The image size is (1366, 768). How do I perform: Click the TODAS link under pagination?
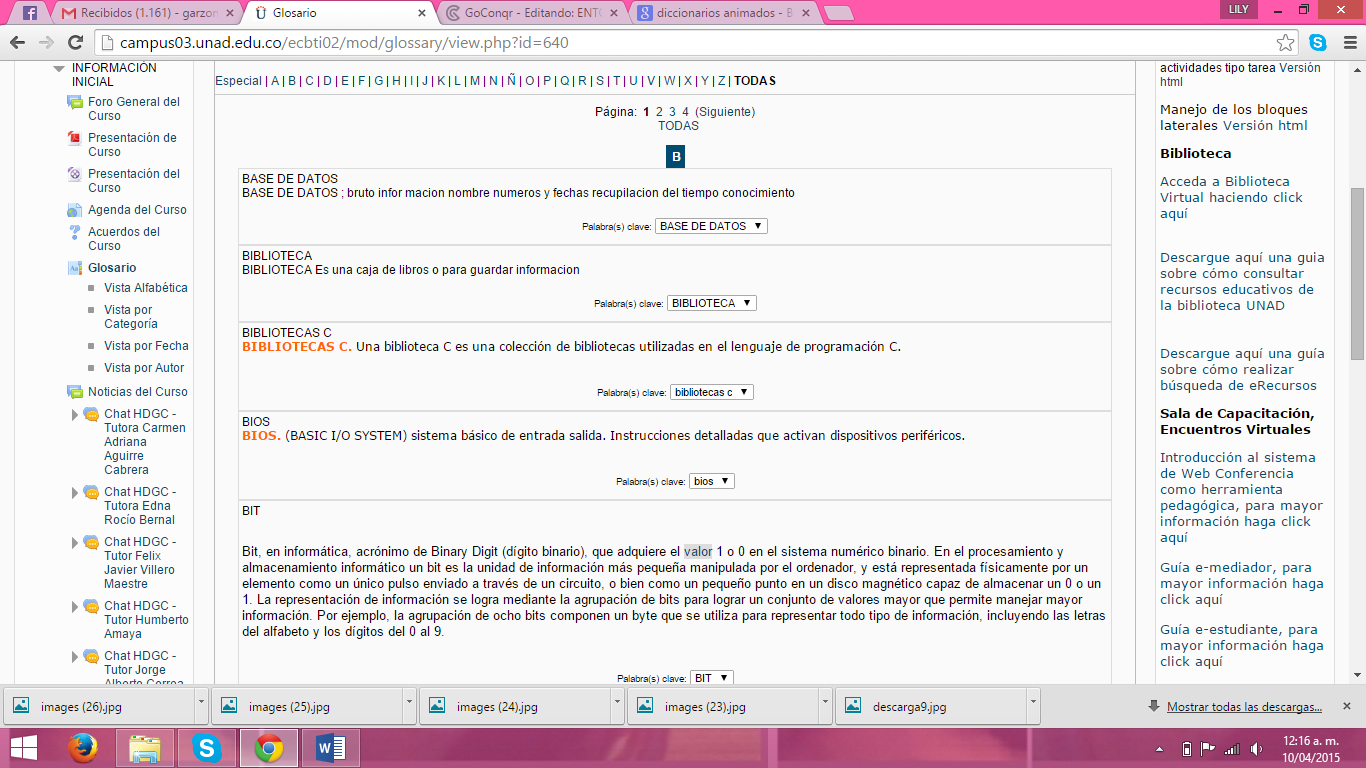678,126
